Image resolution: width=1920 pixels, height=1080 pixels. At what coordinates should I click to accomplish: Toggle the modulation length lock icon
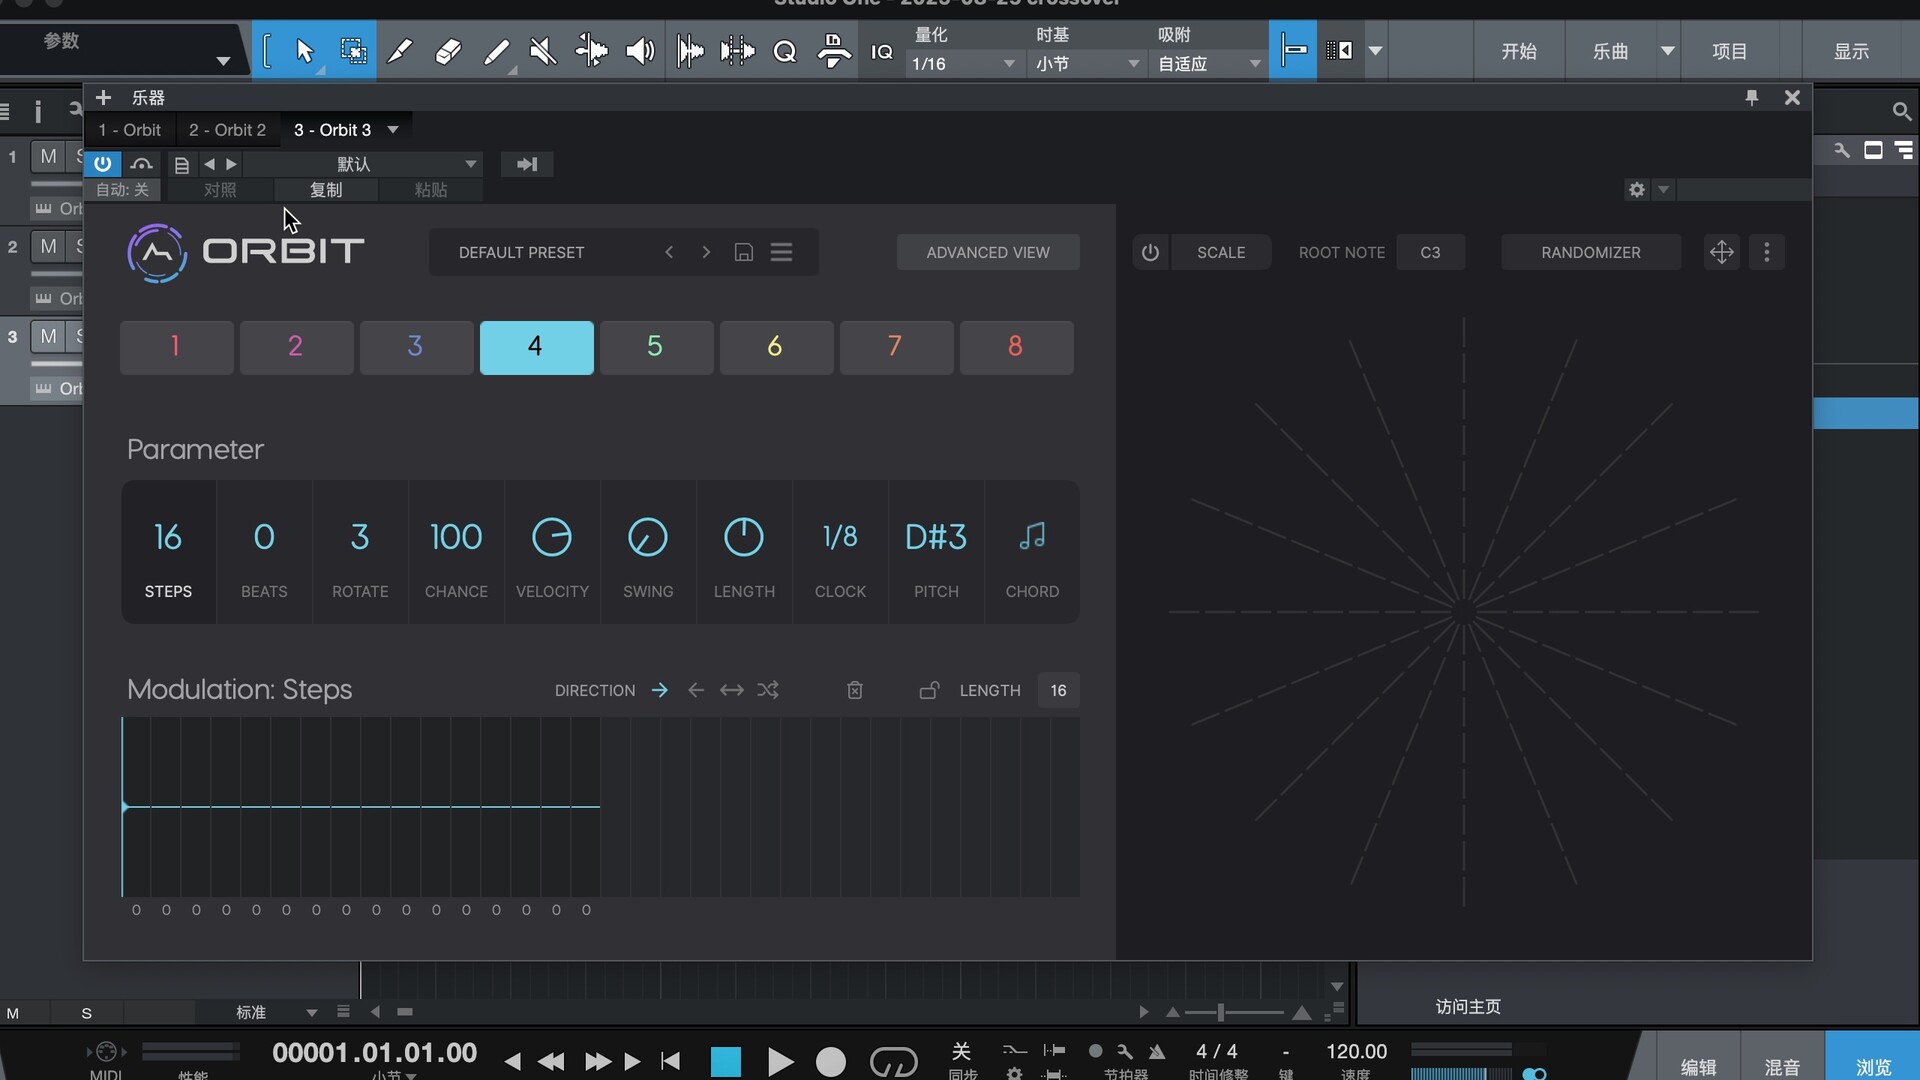tap(929, 690)
